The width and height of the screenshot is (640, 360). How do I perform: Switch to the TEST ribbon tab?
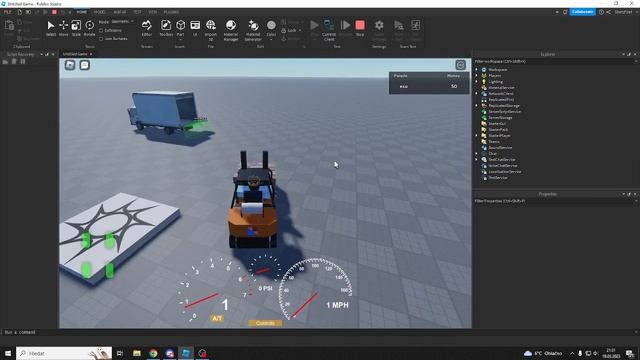(x=138, y=12)
